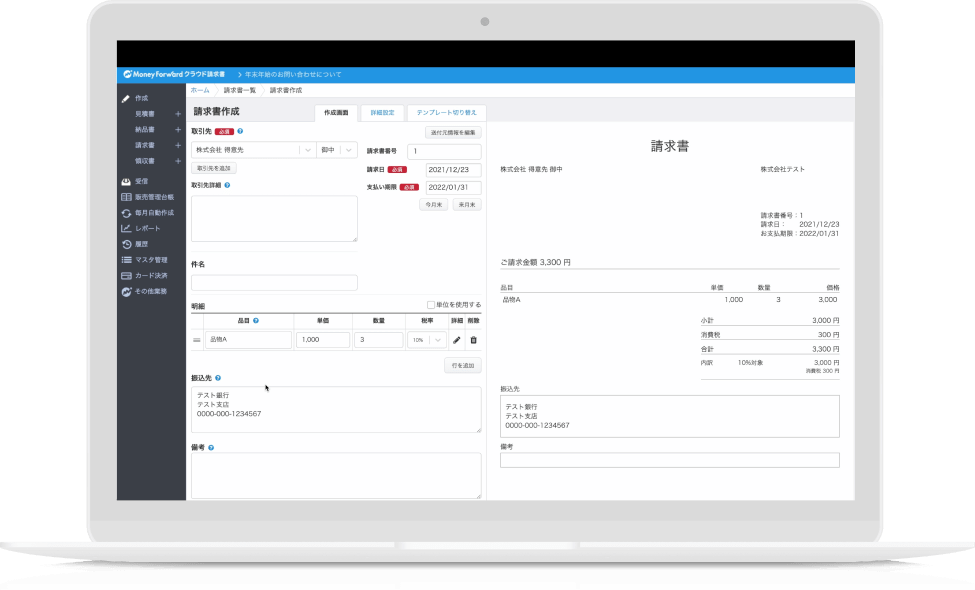Click the pencil icon beside 作成
This screenshot has width=975, height=590.
(126, 98)
